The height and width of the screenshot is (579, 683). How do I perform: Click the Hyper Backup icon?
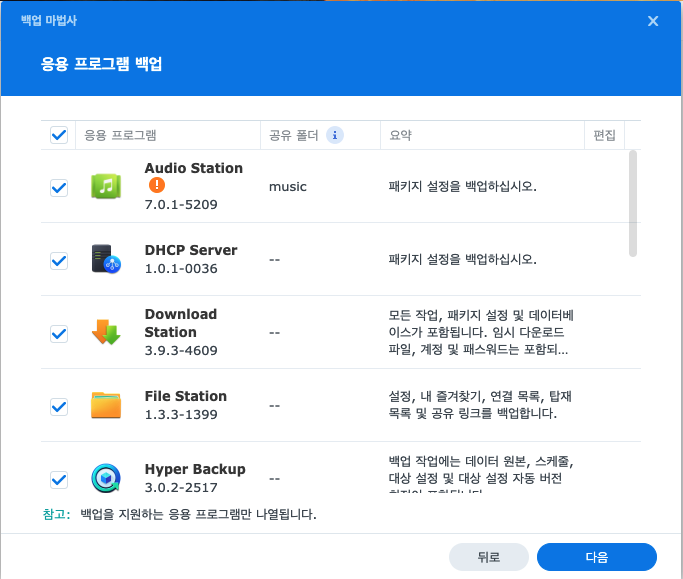(x=106, y=478)
